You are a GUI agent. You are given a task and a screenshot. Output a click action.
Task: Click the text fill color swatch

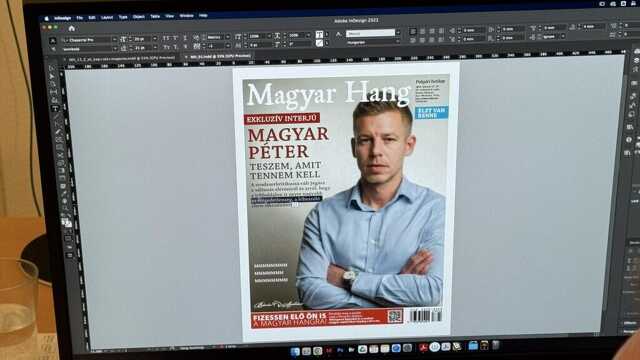(x=319, y=35)
